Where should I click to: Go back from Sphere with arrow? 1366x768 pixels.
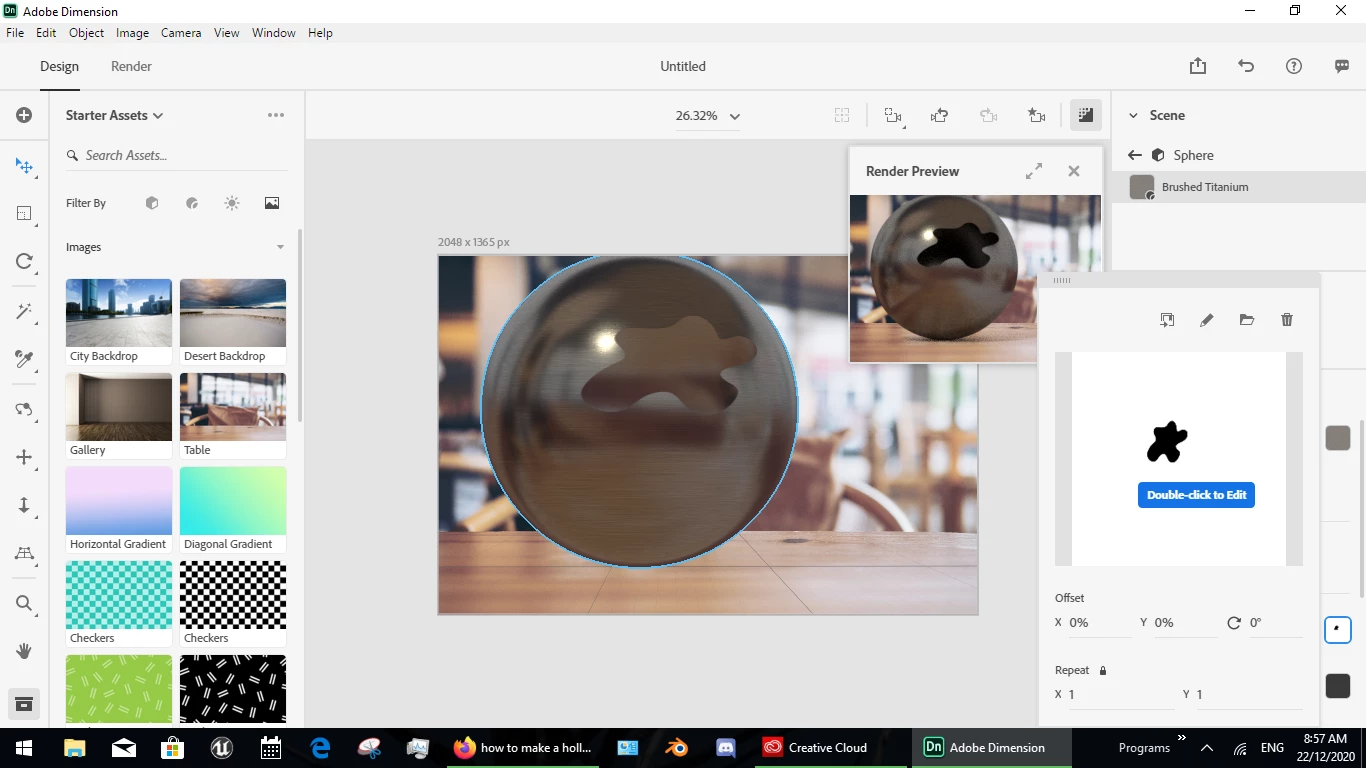point(1134,155)
